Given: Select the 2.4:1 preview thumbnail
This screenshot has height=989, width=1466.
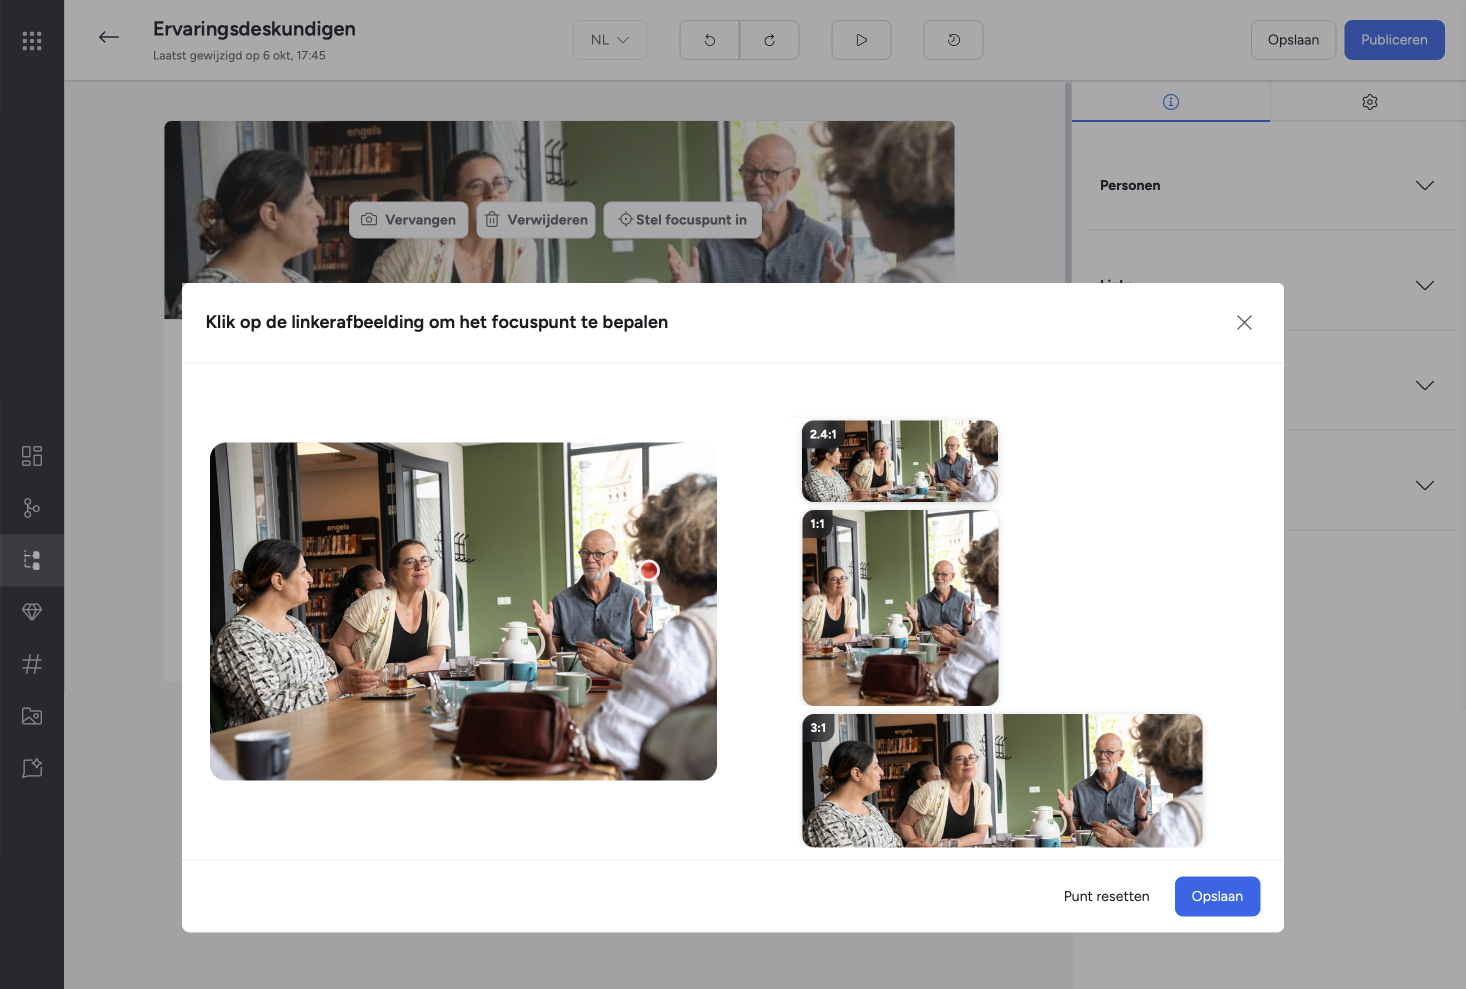Looking at the screenshot, I should click(900, 461).
